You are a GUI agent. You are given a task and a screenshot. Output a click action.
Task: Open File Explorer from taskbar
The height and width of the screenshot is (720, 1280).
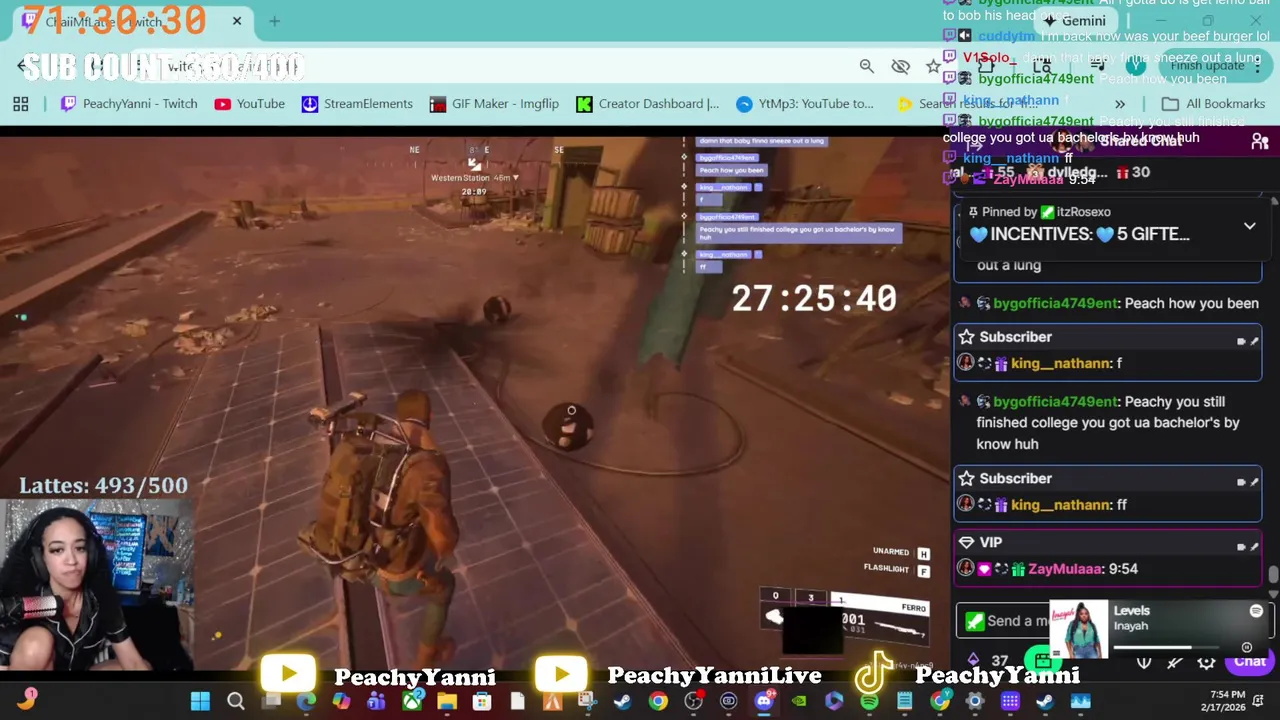447,701
